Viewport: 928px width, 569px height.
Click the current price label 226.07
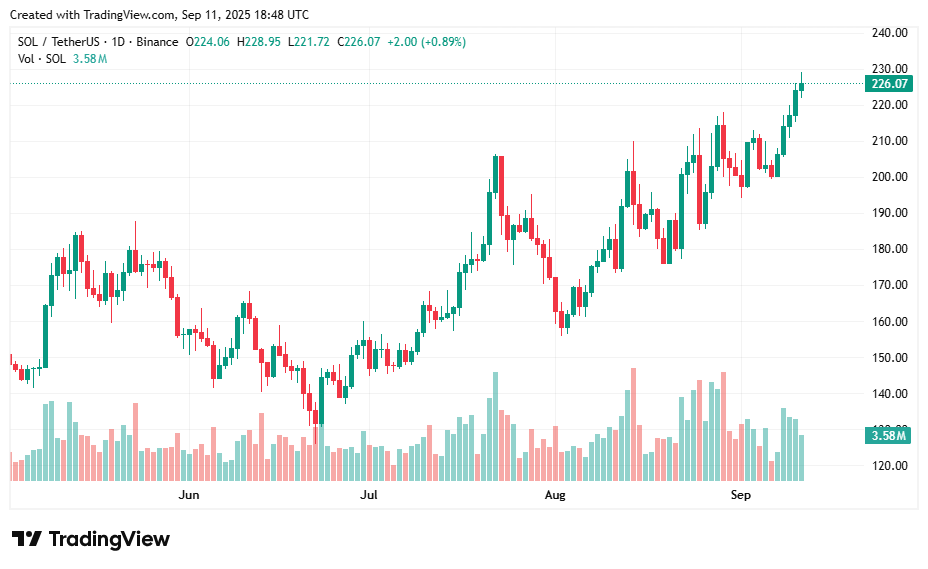[889, 84]
